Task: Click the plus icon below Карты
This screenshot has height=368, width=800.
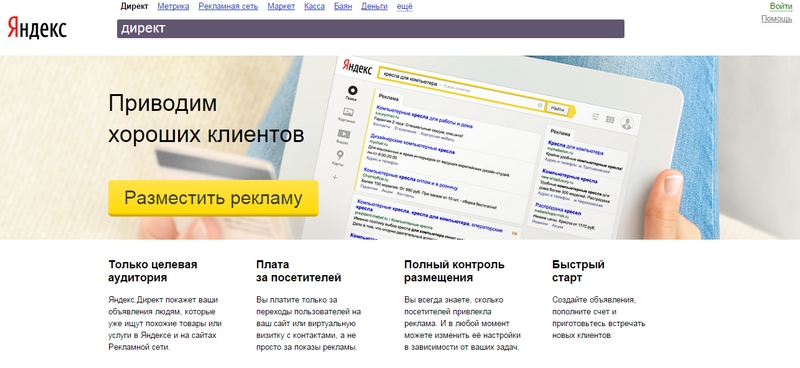Action: tap(335, 177)
